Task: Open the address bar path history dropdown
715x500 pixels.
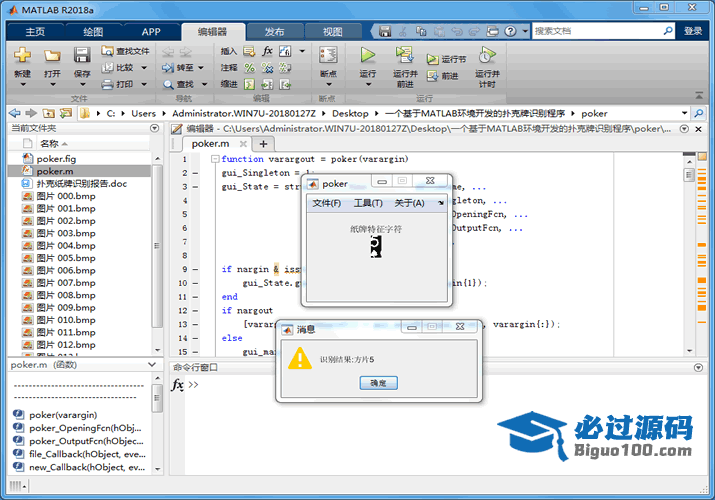Action: pos(684,113)
